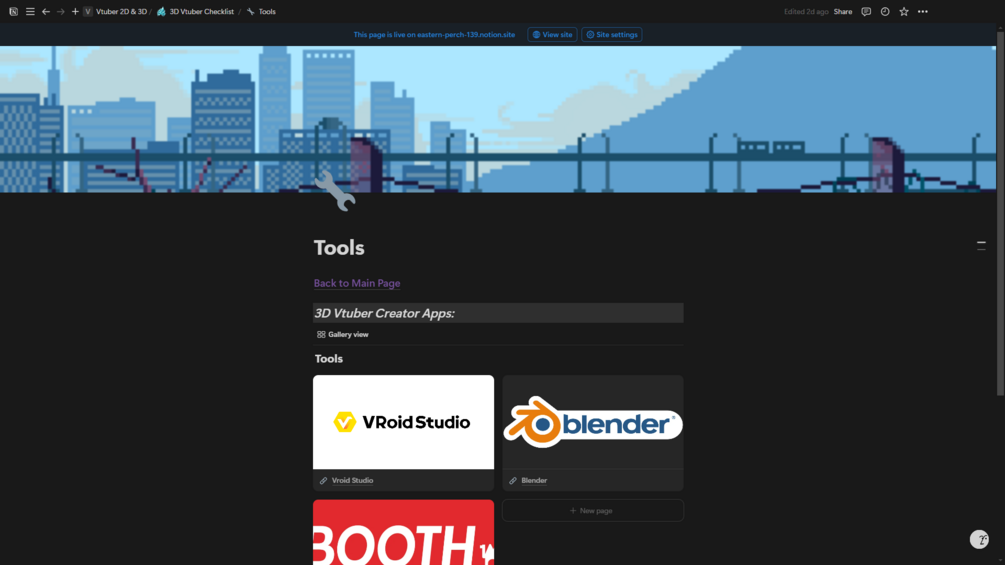Add a New page to gallery
1005x565 pixels.
click(593, 511)
